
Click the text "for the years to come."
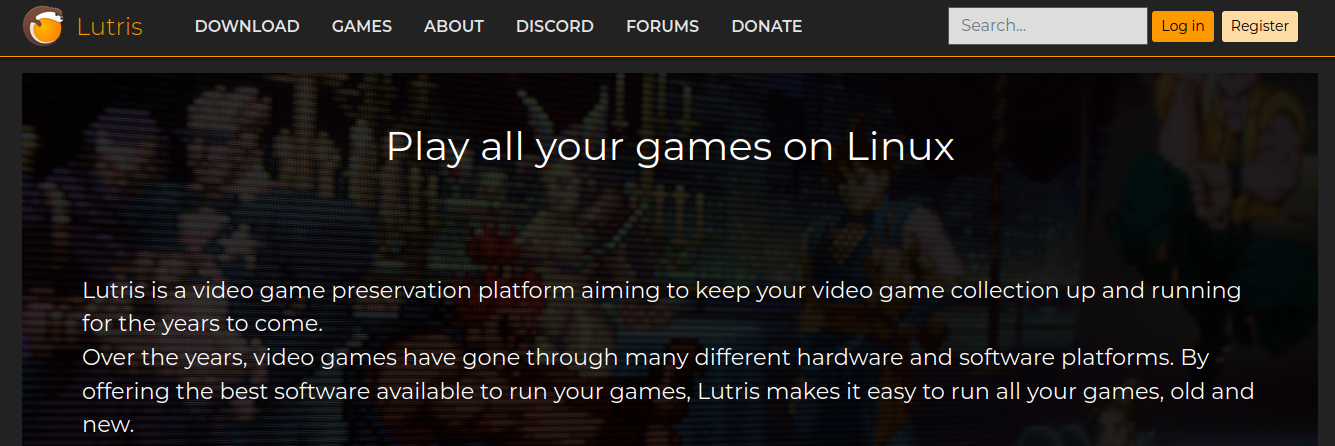203,324
